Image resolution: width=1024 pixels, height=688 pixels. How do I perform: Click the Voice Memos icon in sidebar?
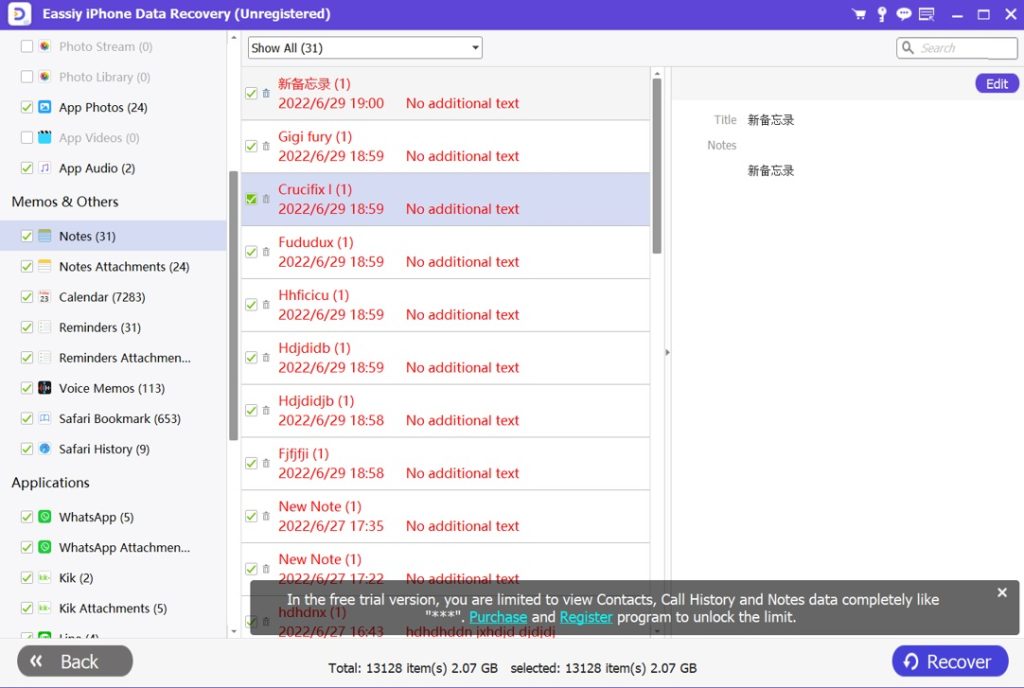coord(45,388)
